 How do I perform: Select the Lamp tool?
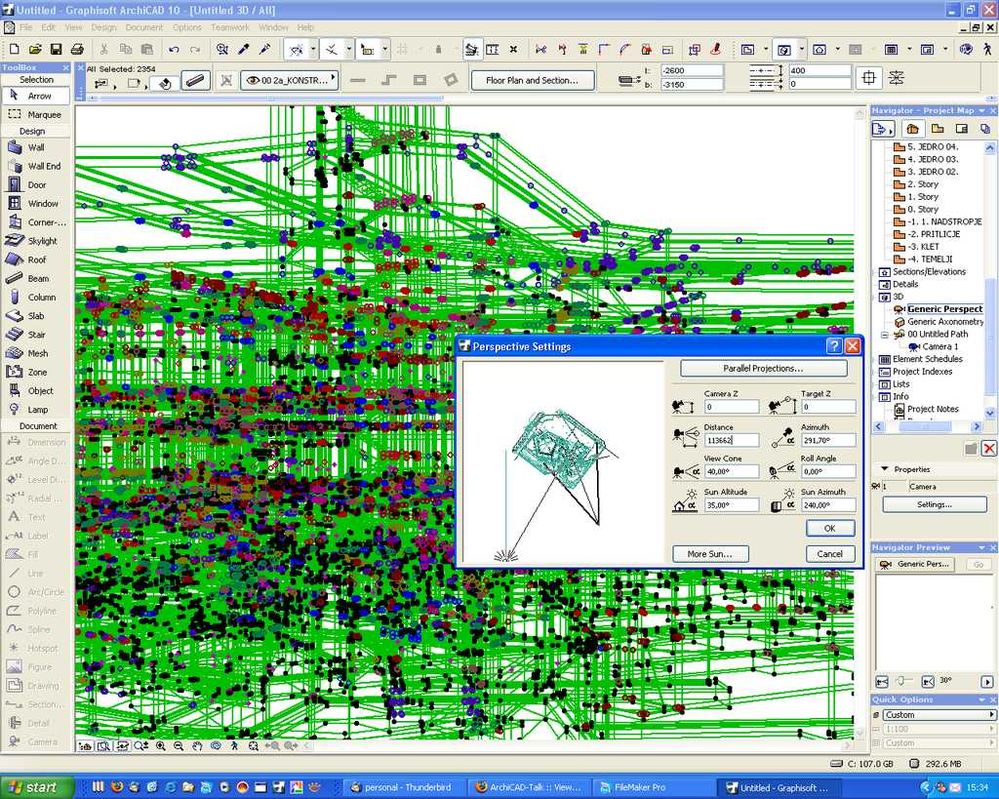[x=36, y=410]
